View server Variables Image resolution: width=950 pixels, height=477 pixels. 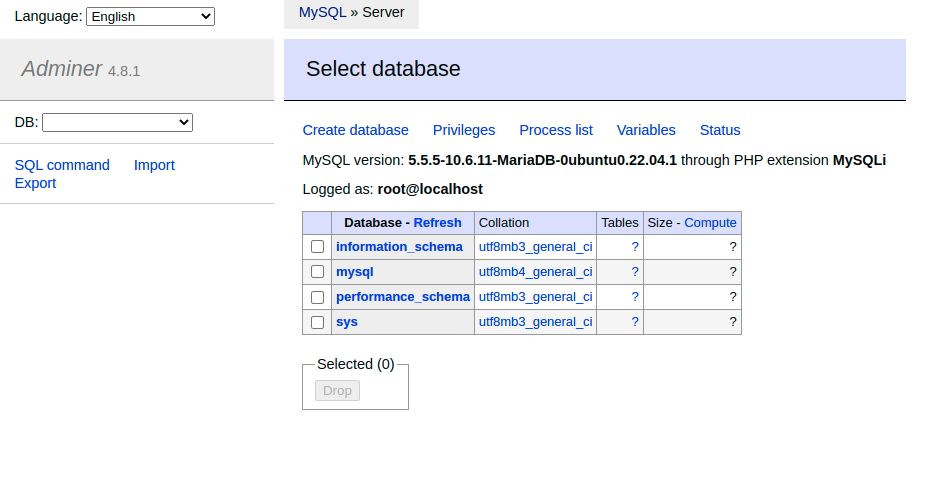coord(646,130)
